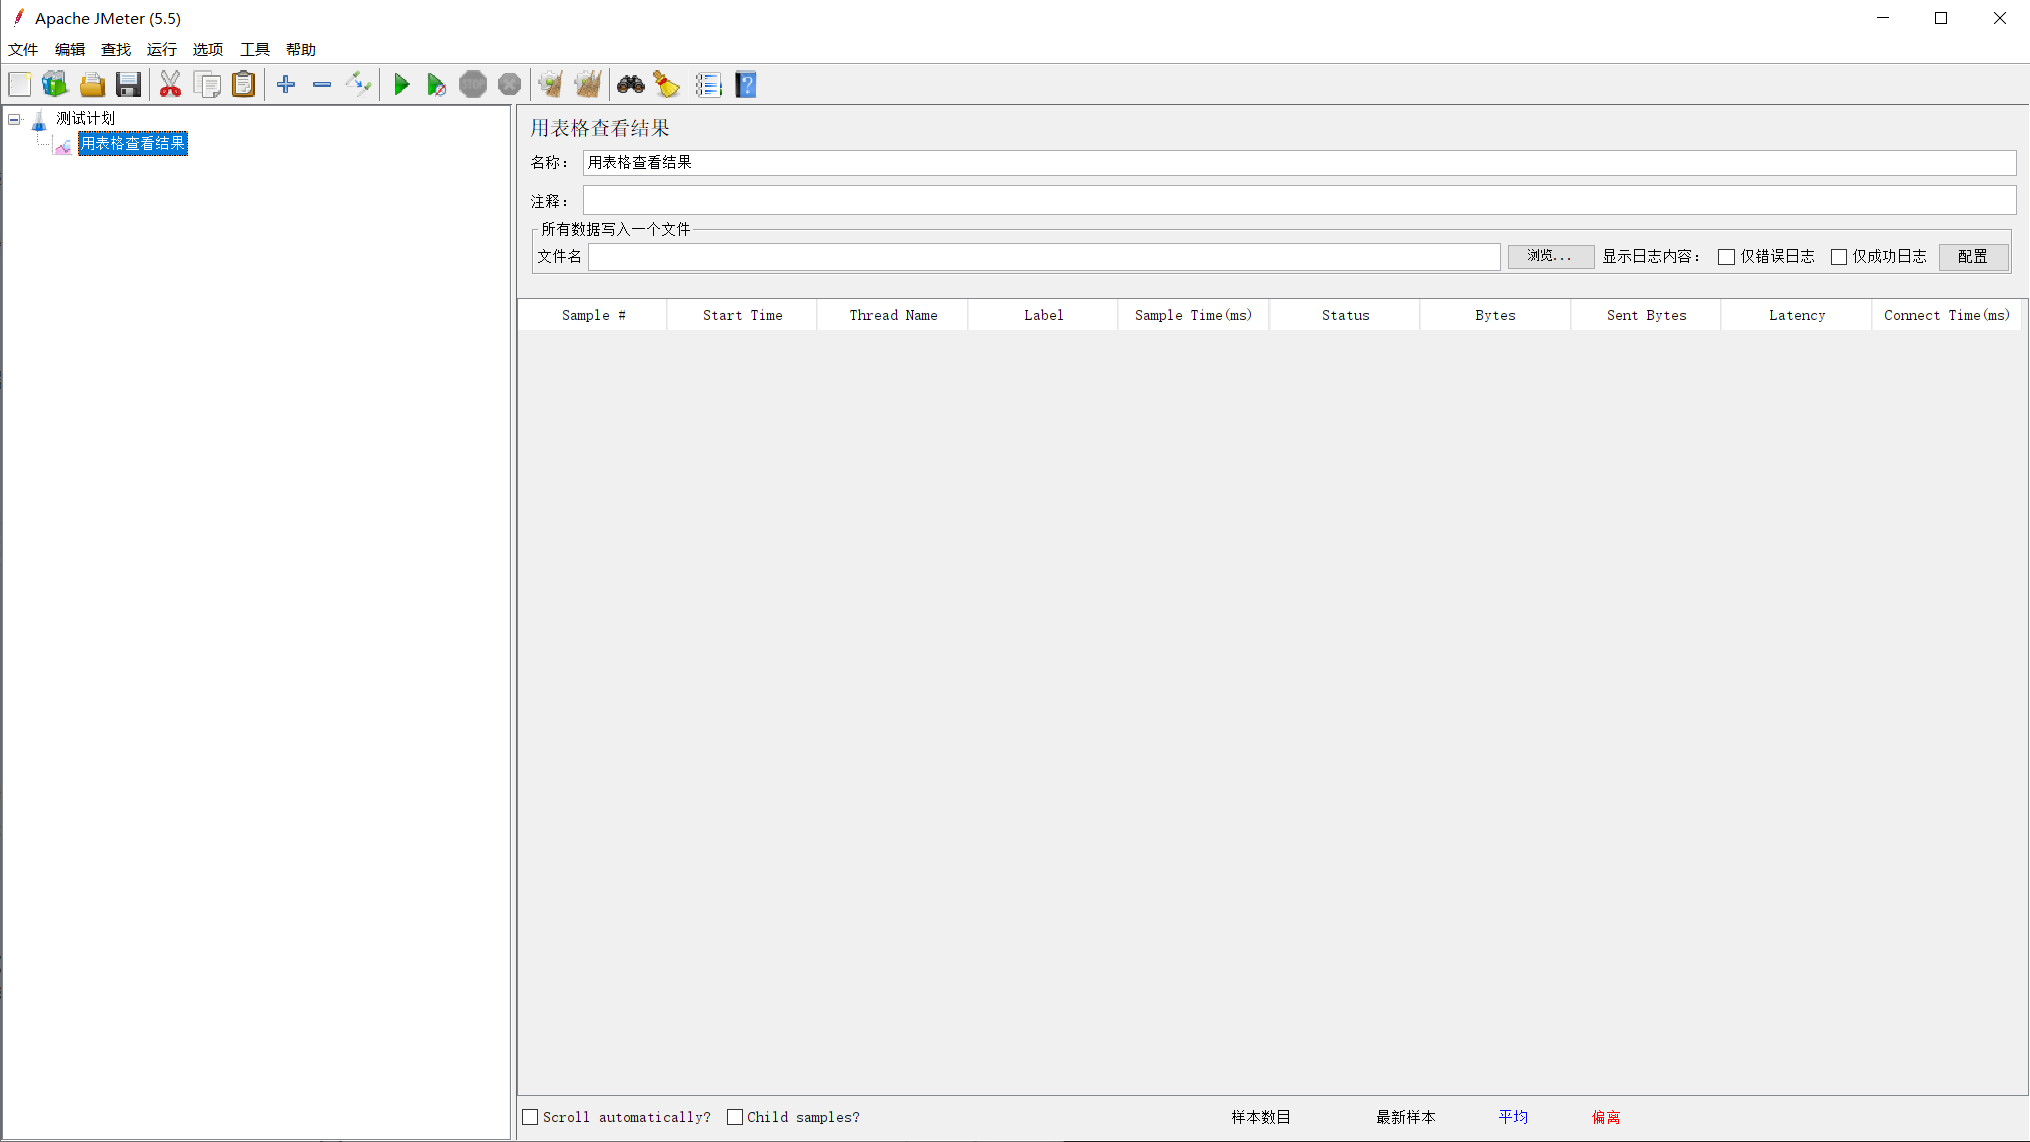
Task: Click the 名称 input field
Action: click(x=1299, y=163)
